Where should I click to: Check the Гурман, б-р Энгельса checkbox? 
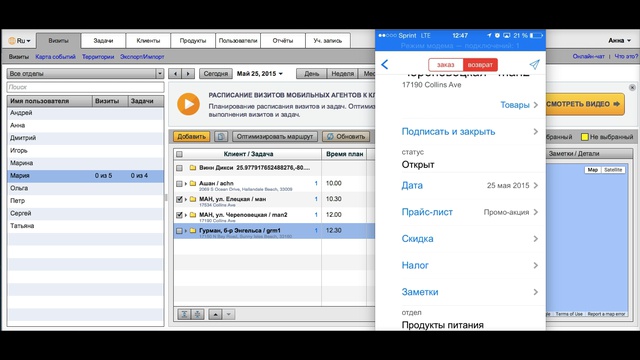point(179,231)
